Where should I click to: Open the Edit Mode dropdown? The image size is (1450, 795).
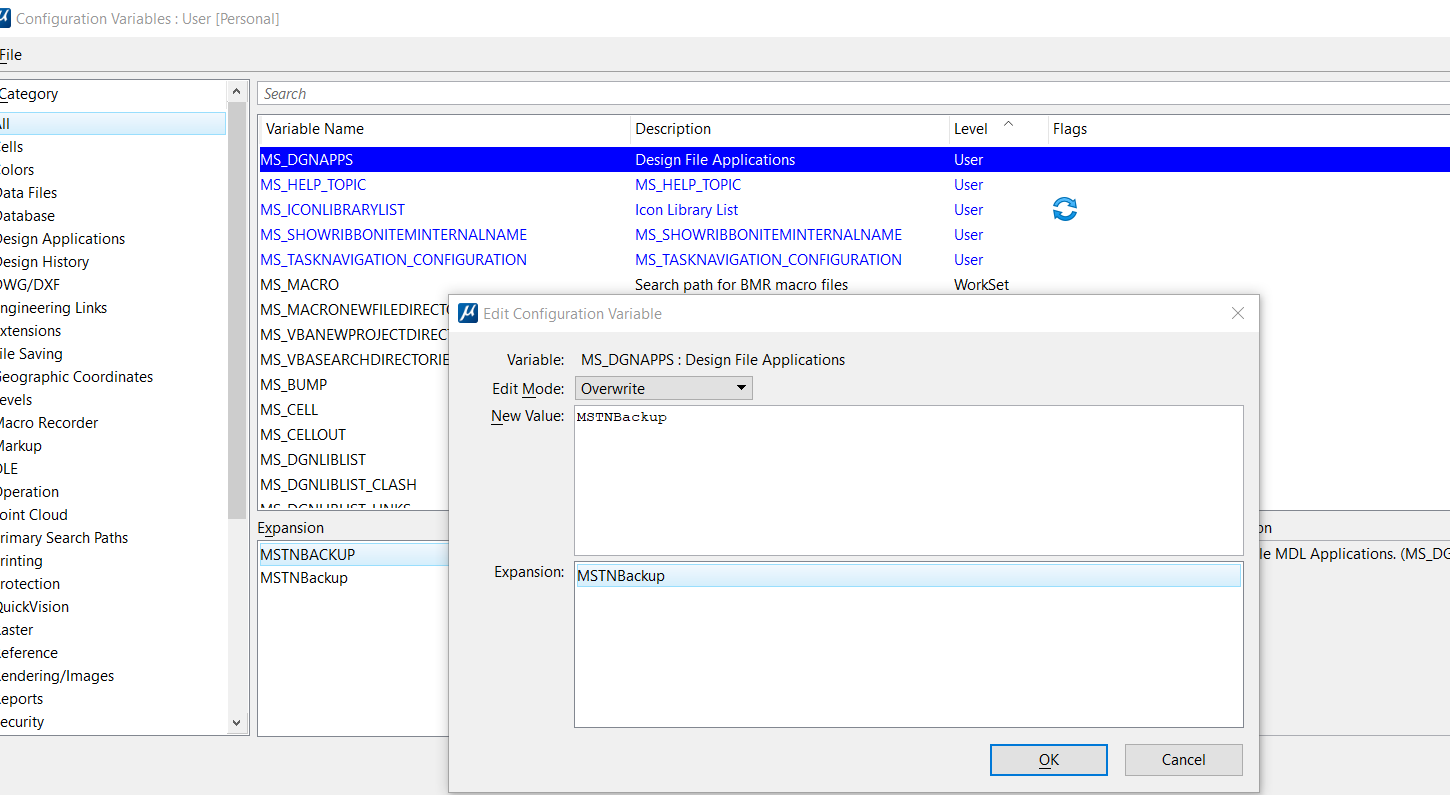[x=664, y=388]
